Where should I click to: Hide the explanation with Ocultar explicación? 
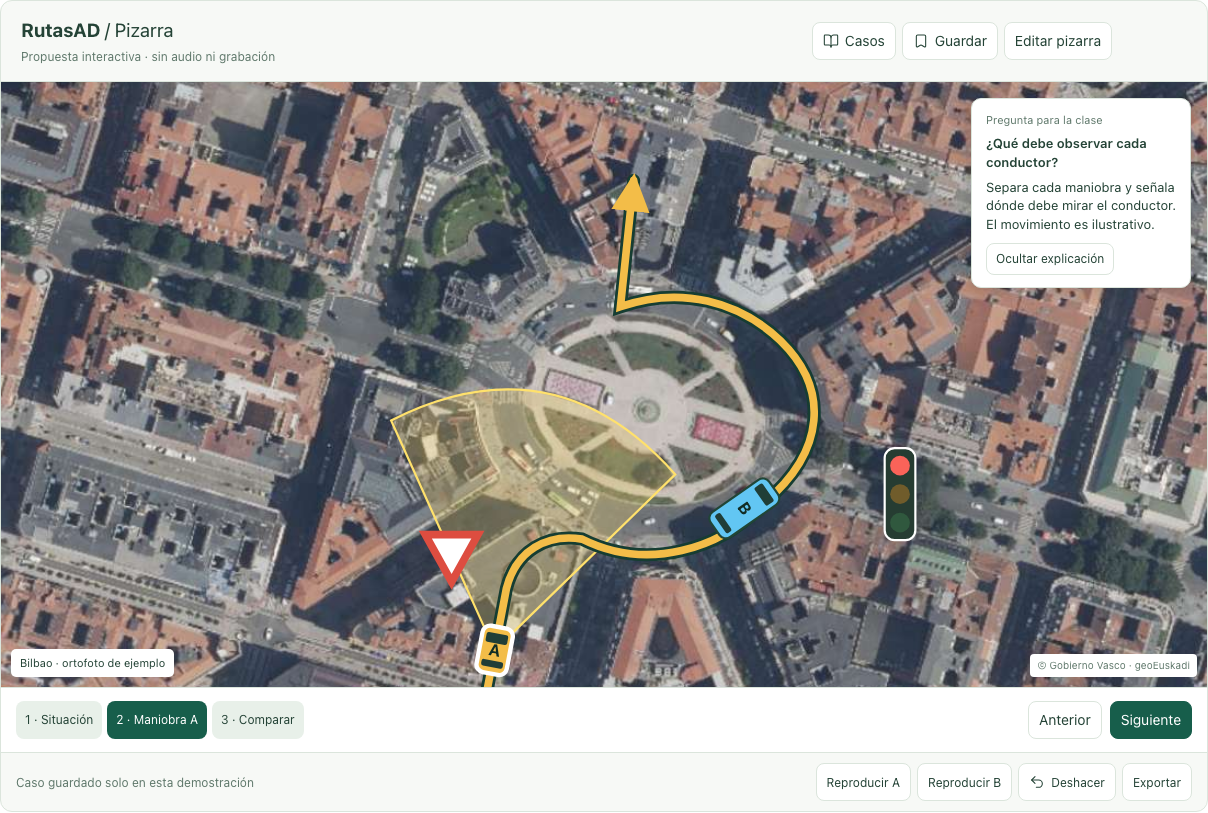point(1049,258)
